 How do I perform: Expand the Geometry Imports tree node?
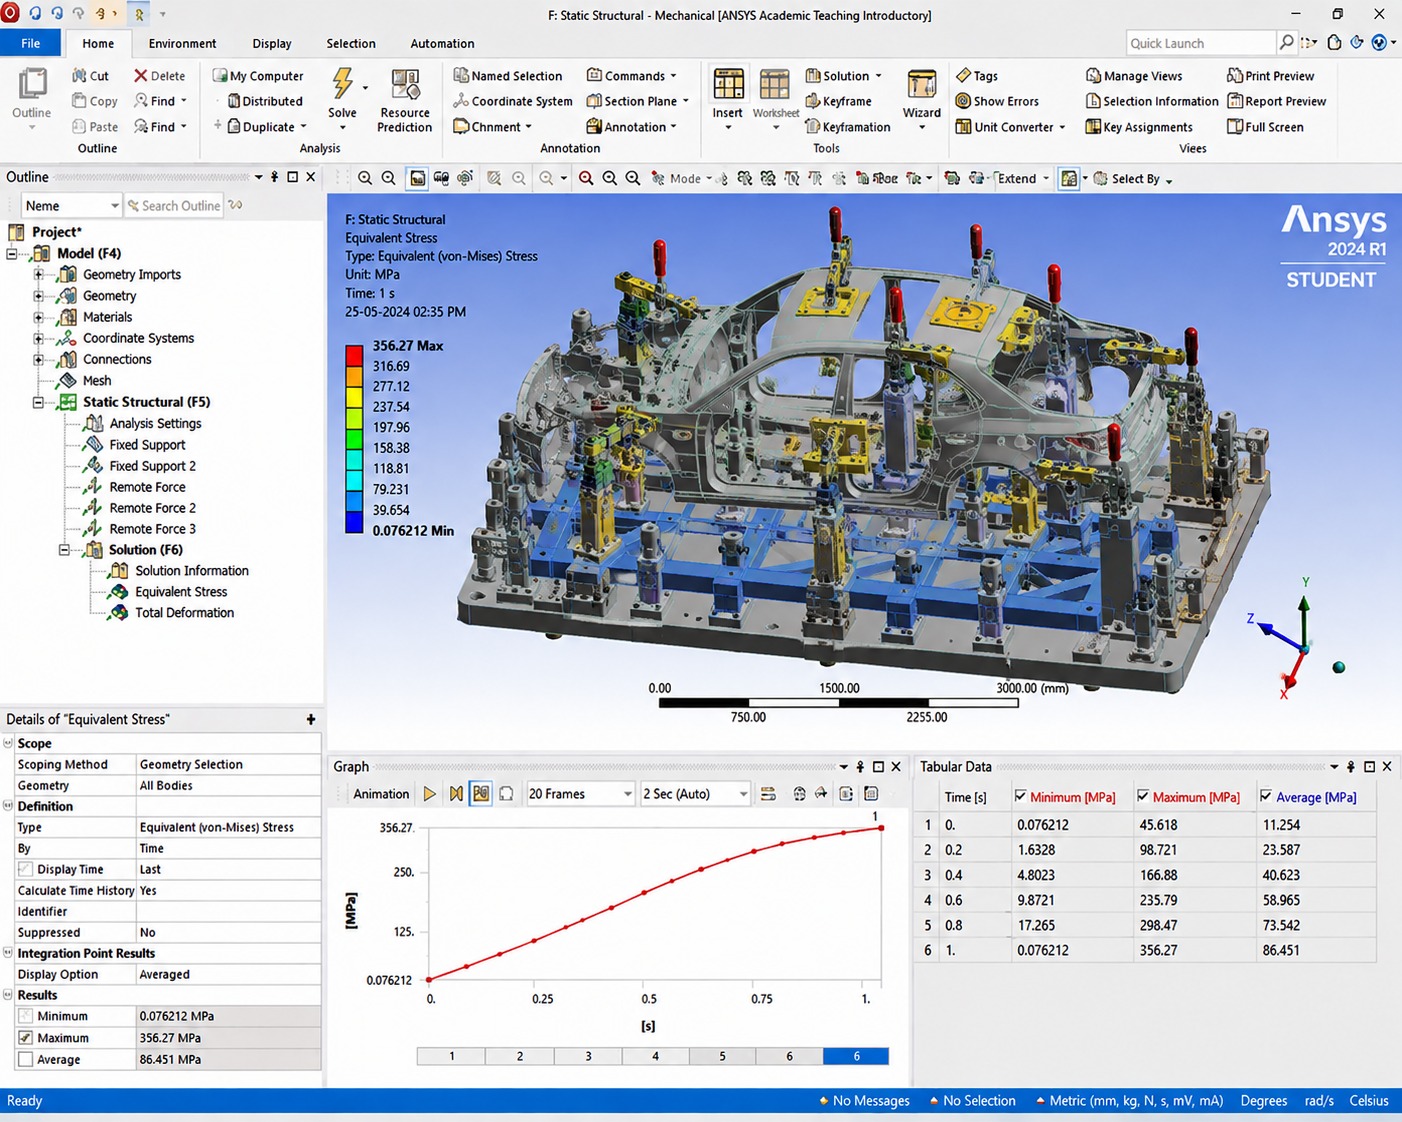coord(39,274)
